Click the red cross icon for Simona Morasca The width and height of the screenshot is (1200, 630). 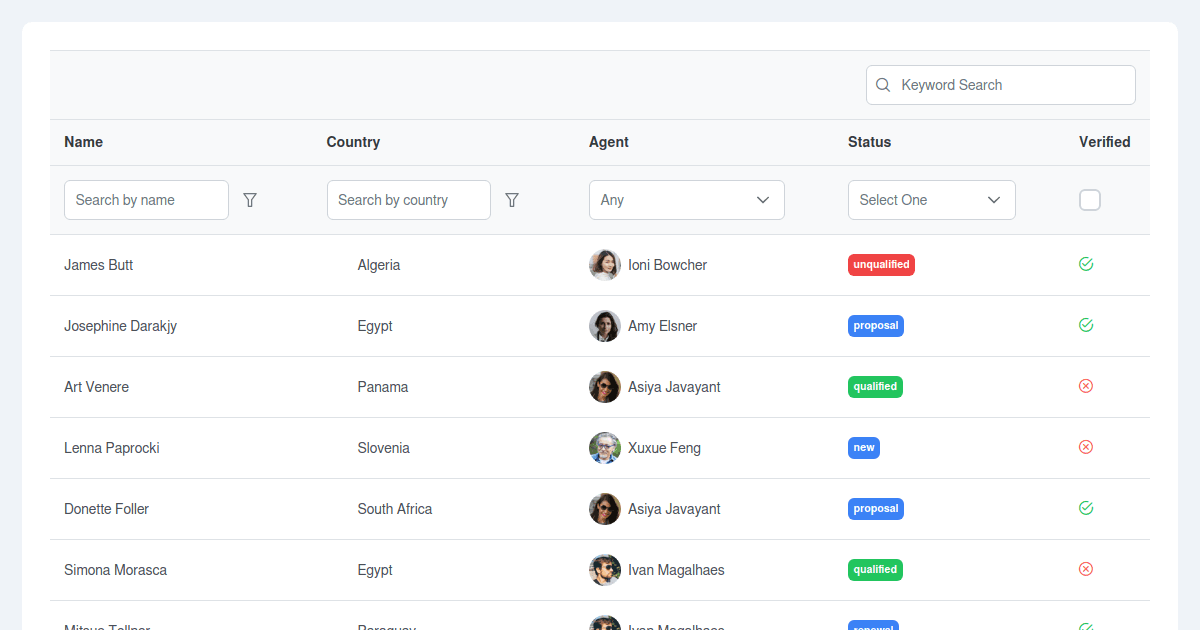pos(1086,569)
